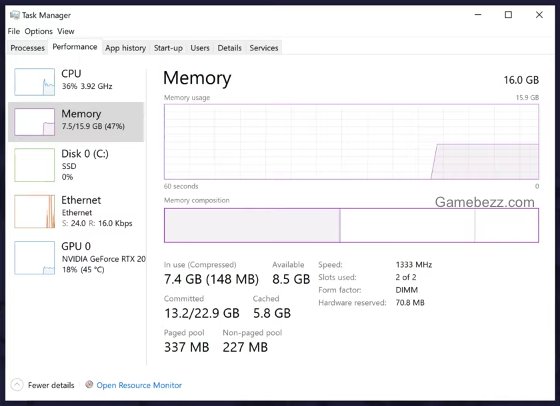This screenshot has height=406, width=560.
Task: Switch to the Services tab
Action: (x=264, y=48)
